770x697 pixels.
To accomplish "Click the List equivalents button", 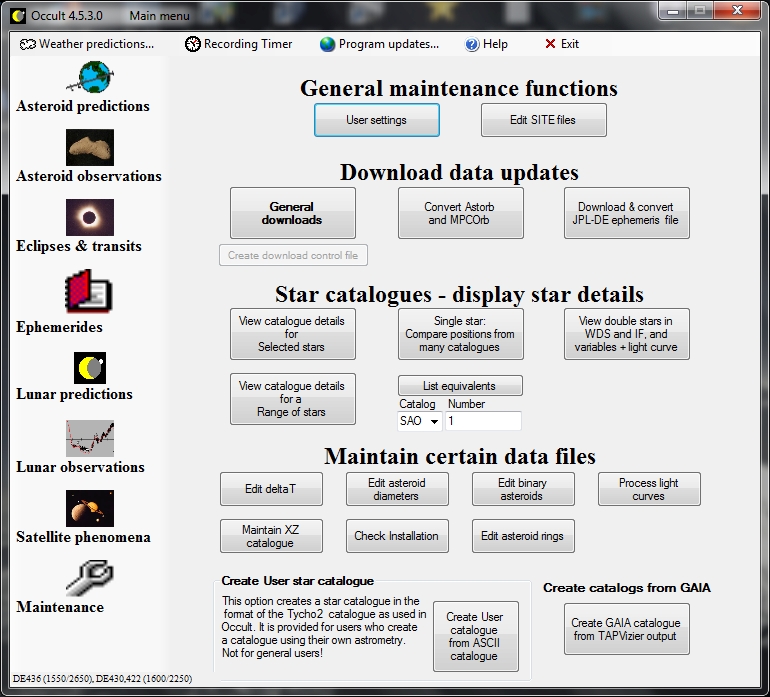I will (460, 386).
